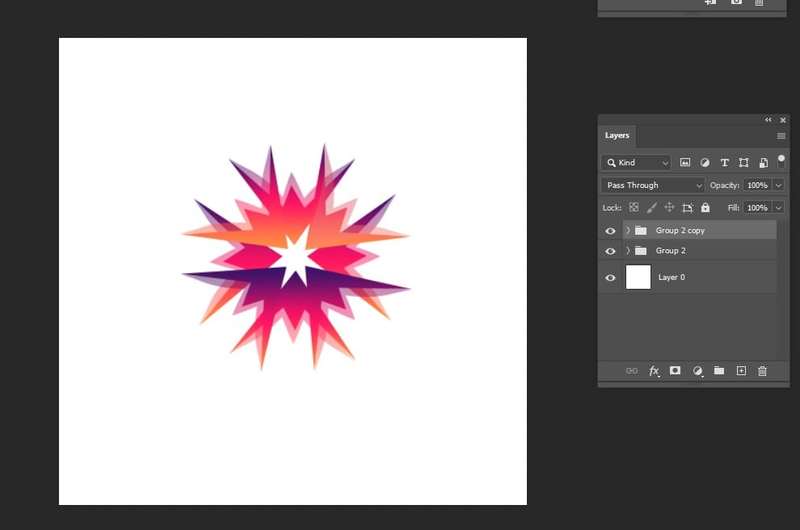The width and height of the screenshot is (800, 530).
Task: Delete layer with trash icon
Action: (762, 371)
